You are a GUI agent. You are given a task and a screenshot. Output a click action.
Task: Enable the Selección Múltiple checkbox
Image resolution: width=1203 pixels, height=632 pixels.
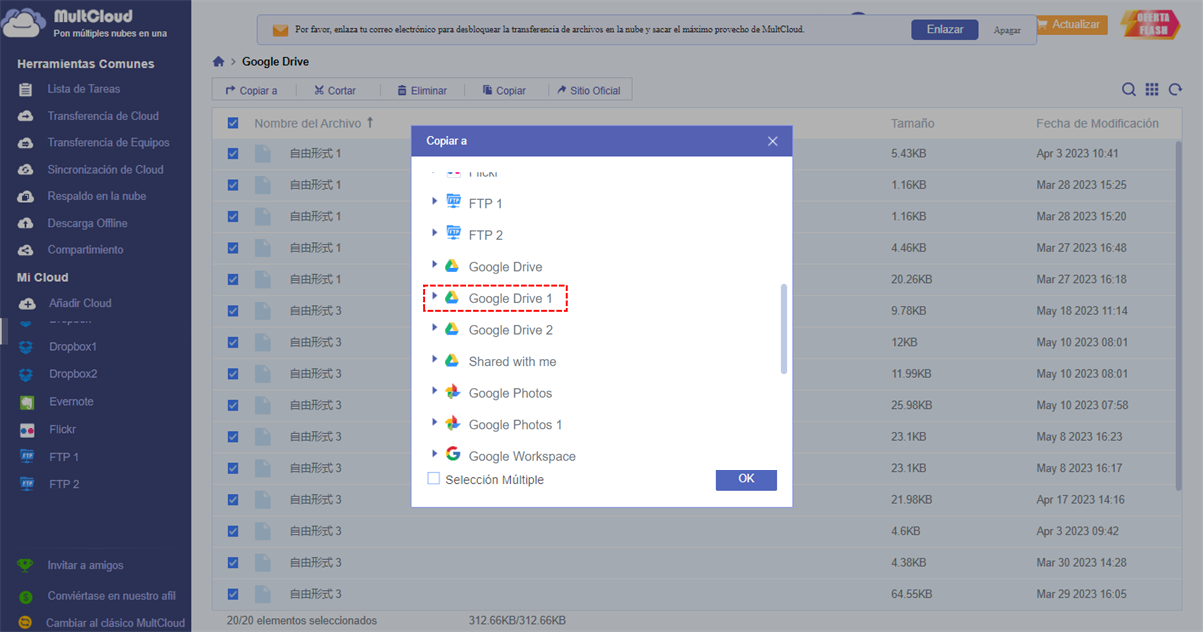434,479
